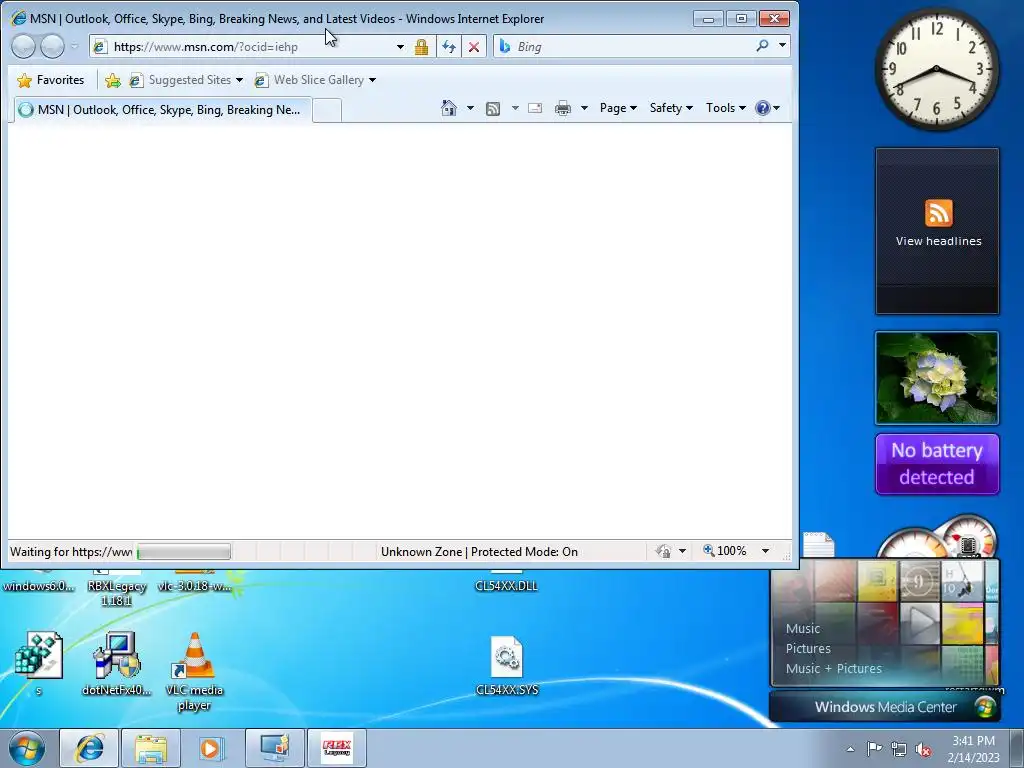The image size is (1024, 768).
Task: Click the Internet Explorer taskbar icon
Action: [x=89, y=748]
